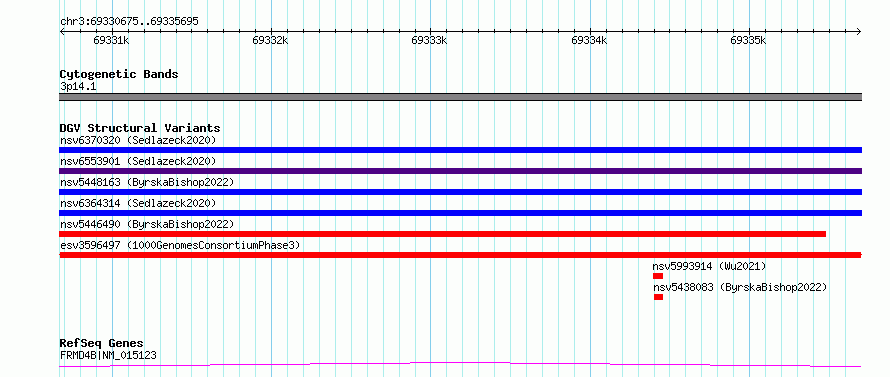The height and width of the screenshot is (377, 890).
Task: Click the RefSeq Genes track title
Action: (x=102, y=344)
